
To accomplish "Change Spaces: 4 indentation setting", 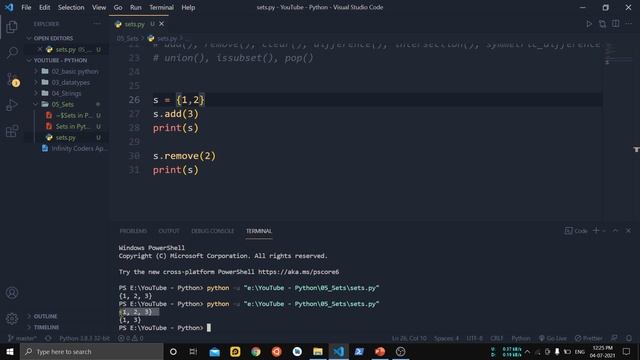I will coord(446,338).
